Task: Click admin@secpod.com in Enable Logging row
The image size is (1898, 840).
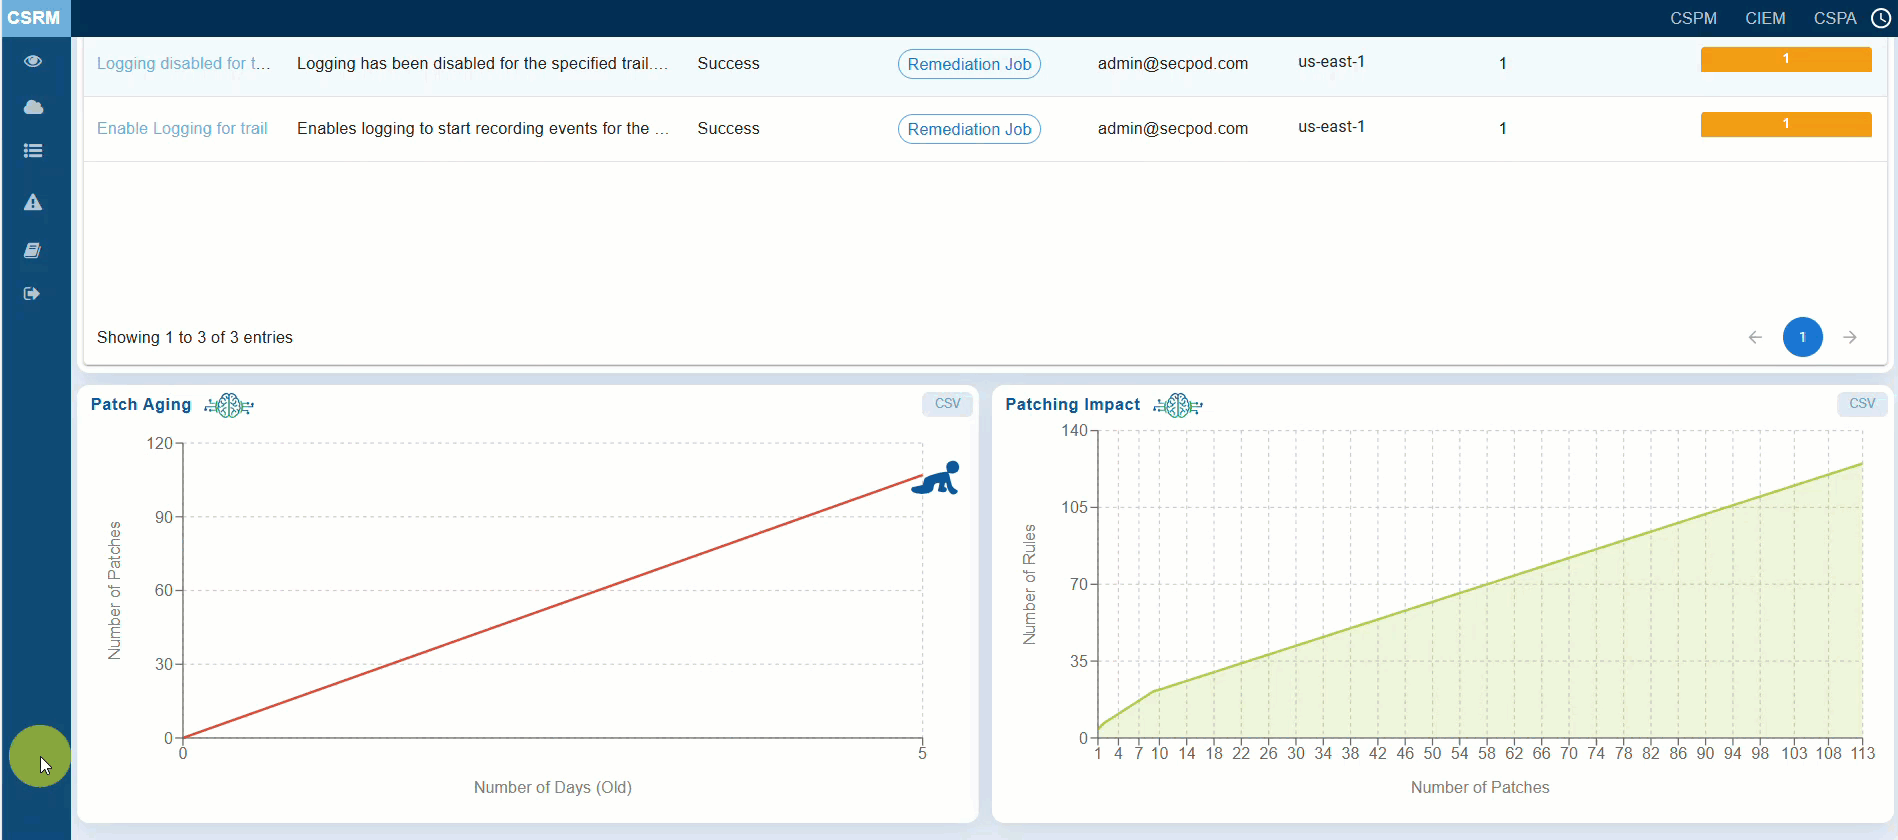Action: pyautogui.click(x=1173, y=128)
